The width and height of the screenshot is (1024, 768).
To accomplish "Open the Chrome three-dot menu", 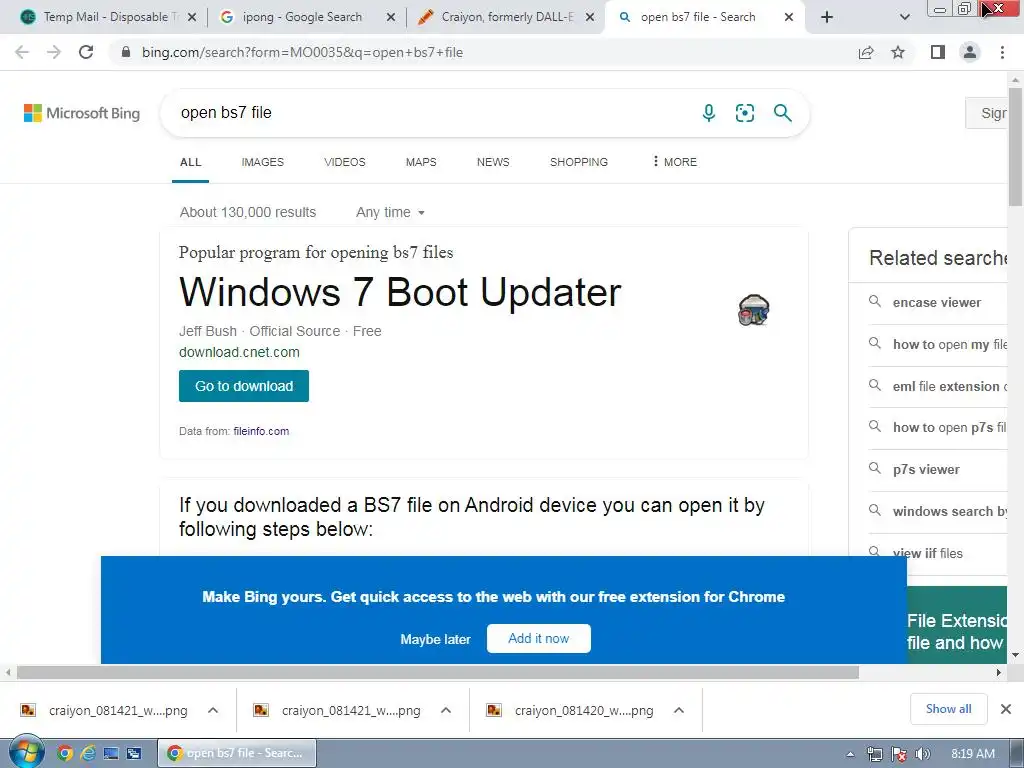I will point(1002,52).
